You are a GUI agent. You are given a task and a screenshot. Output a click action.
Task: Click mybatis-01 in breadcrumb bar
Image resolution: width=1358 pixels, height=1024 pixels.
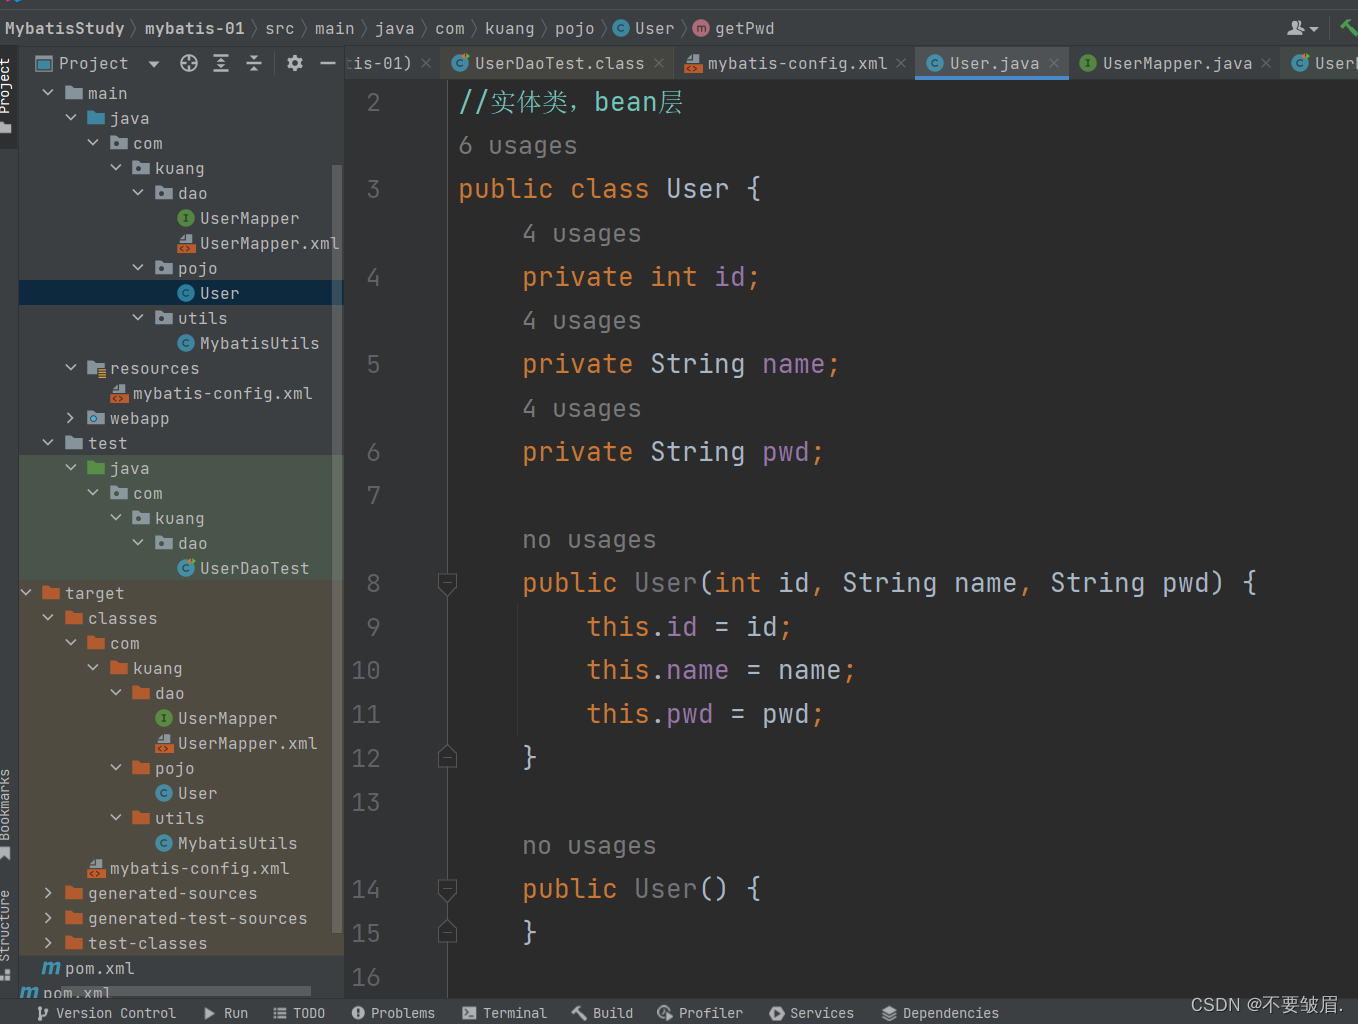point(194,28)
